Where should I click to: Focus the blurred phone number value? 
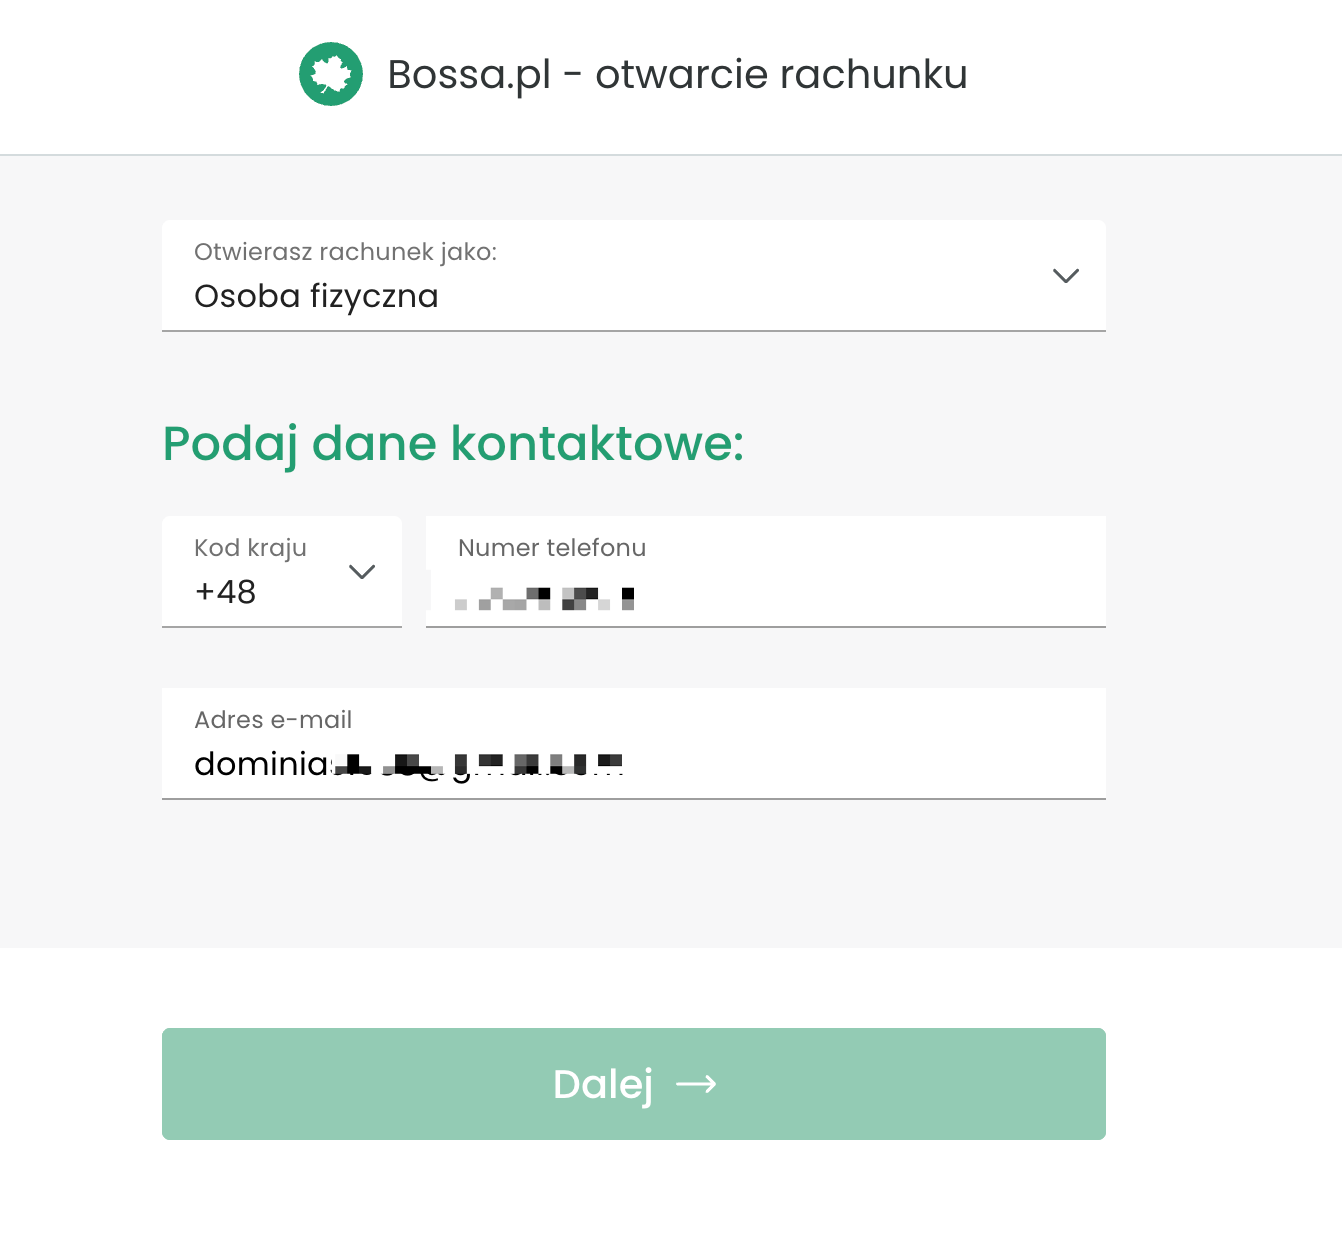coord(545,598)
